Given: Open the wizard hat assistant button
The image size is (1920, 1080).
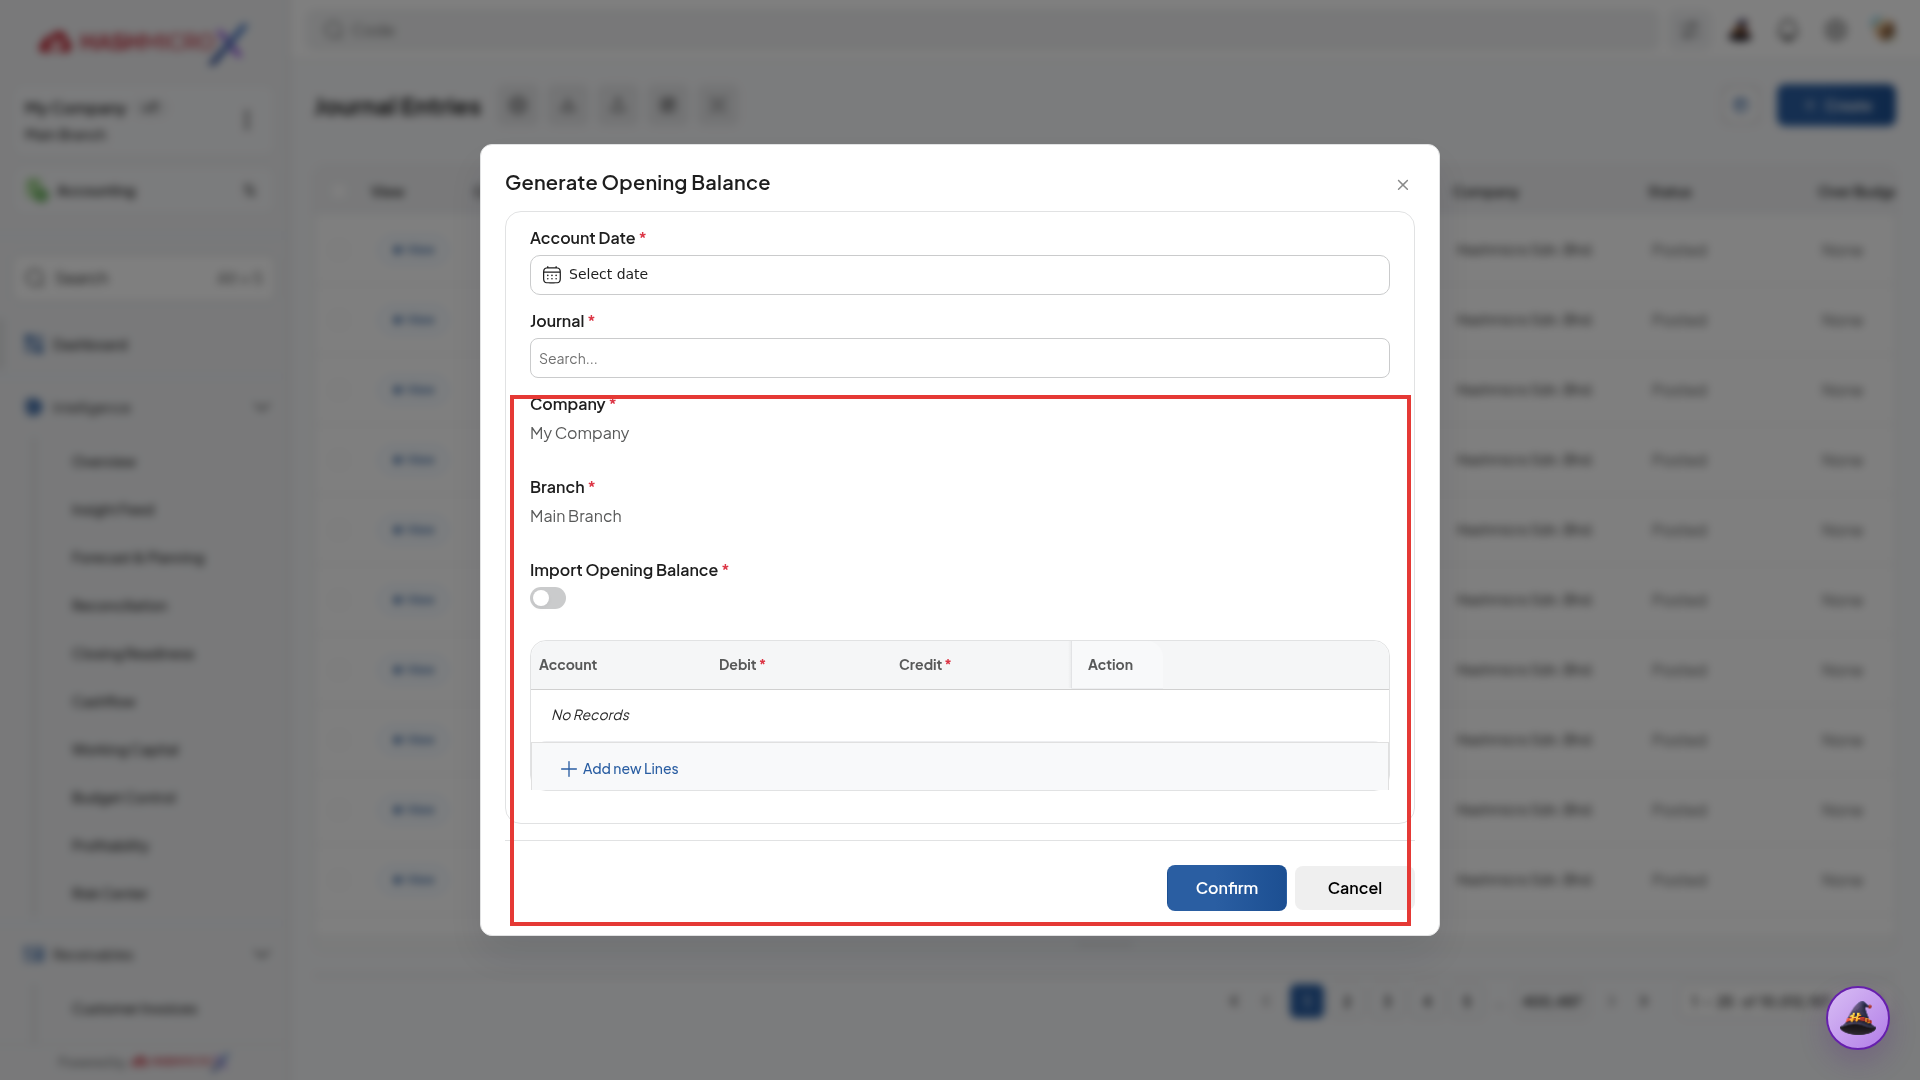Looking at the screenshot, I should point(1857,1018).
